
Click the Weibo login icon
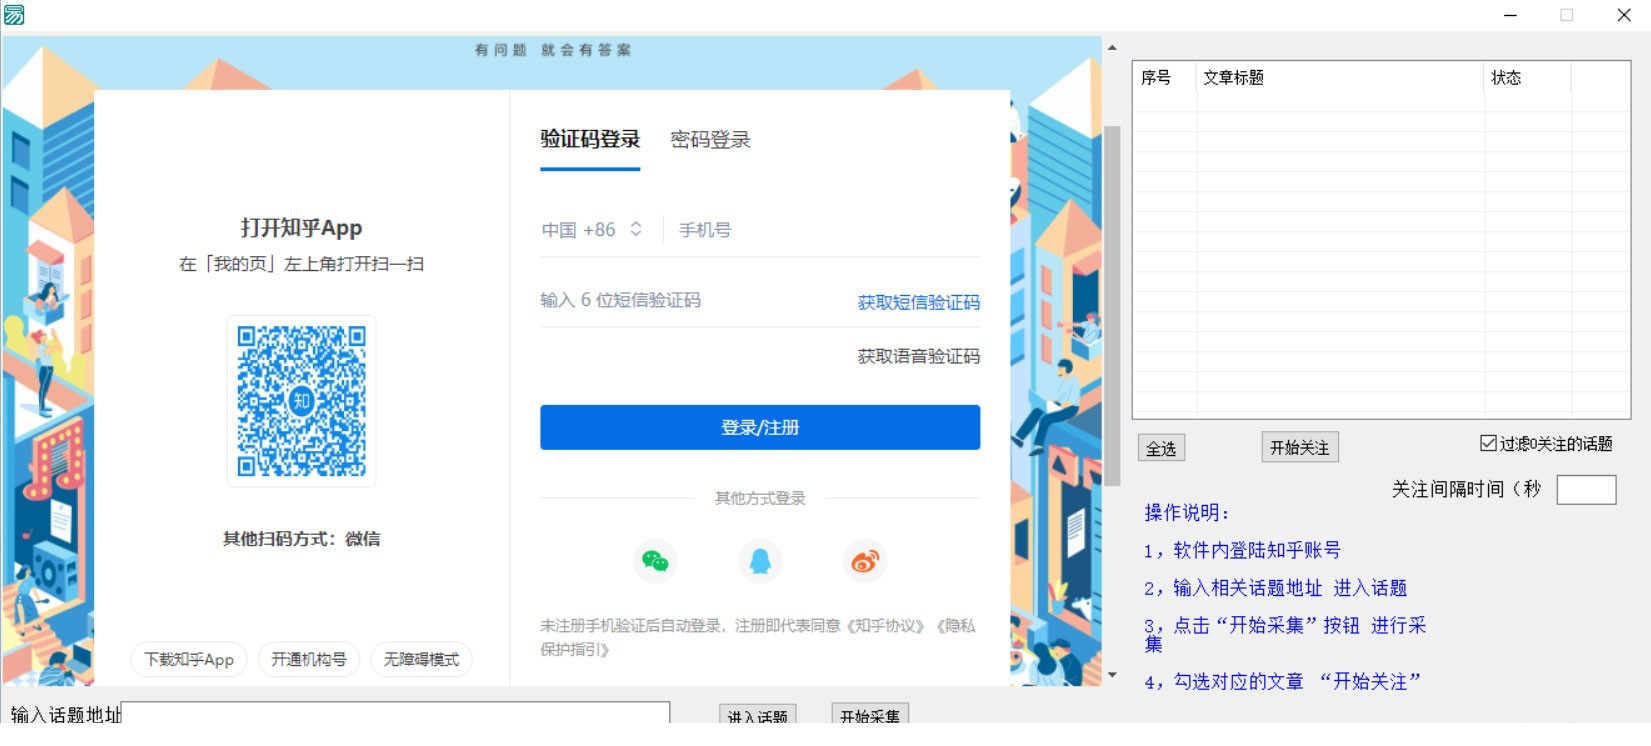pyautogui.click(x=865, y=561)
